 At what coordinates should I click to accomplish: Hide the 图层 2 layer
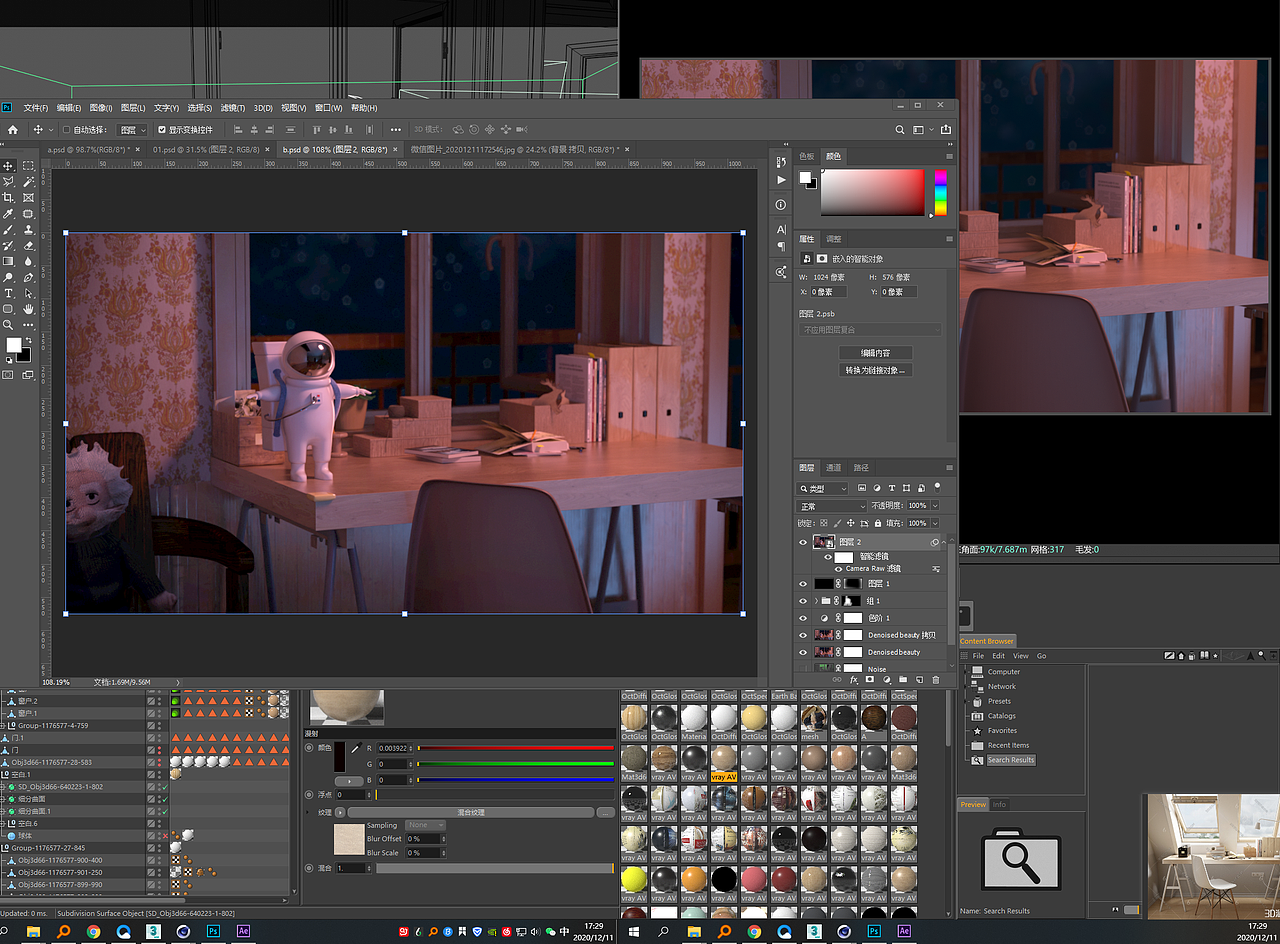point(803,542)
